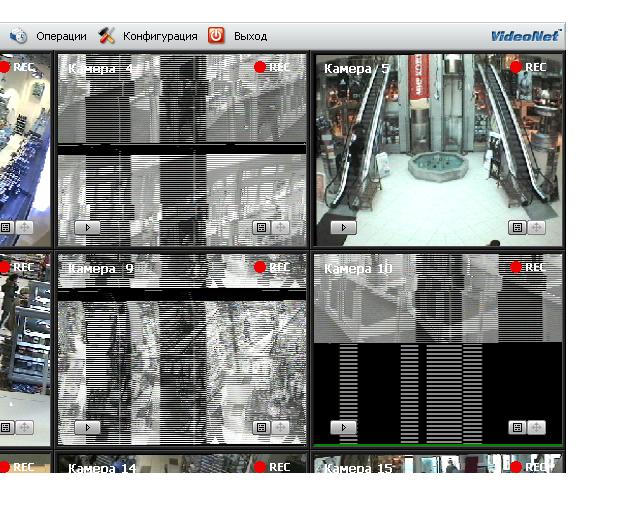Viewport: 640px width, 512px height.
Task: Click the Выход menu item
Action: (250, 36)
